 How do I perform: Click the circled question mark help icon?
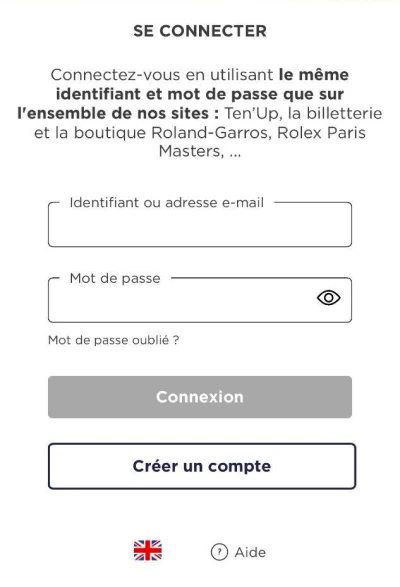[219, 552]
